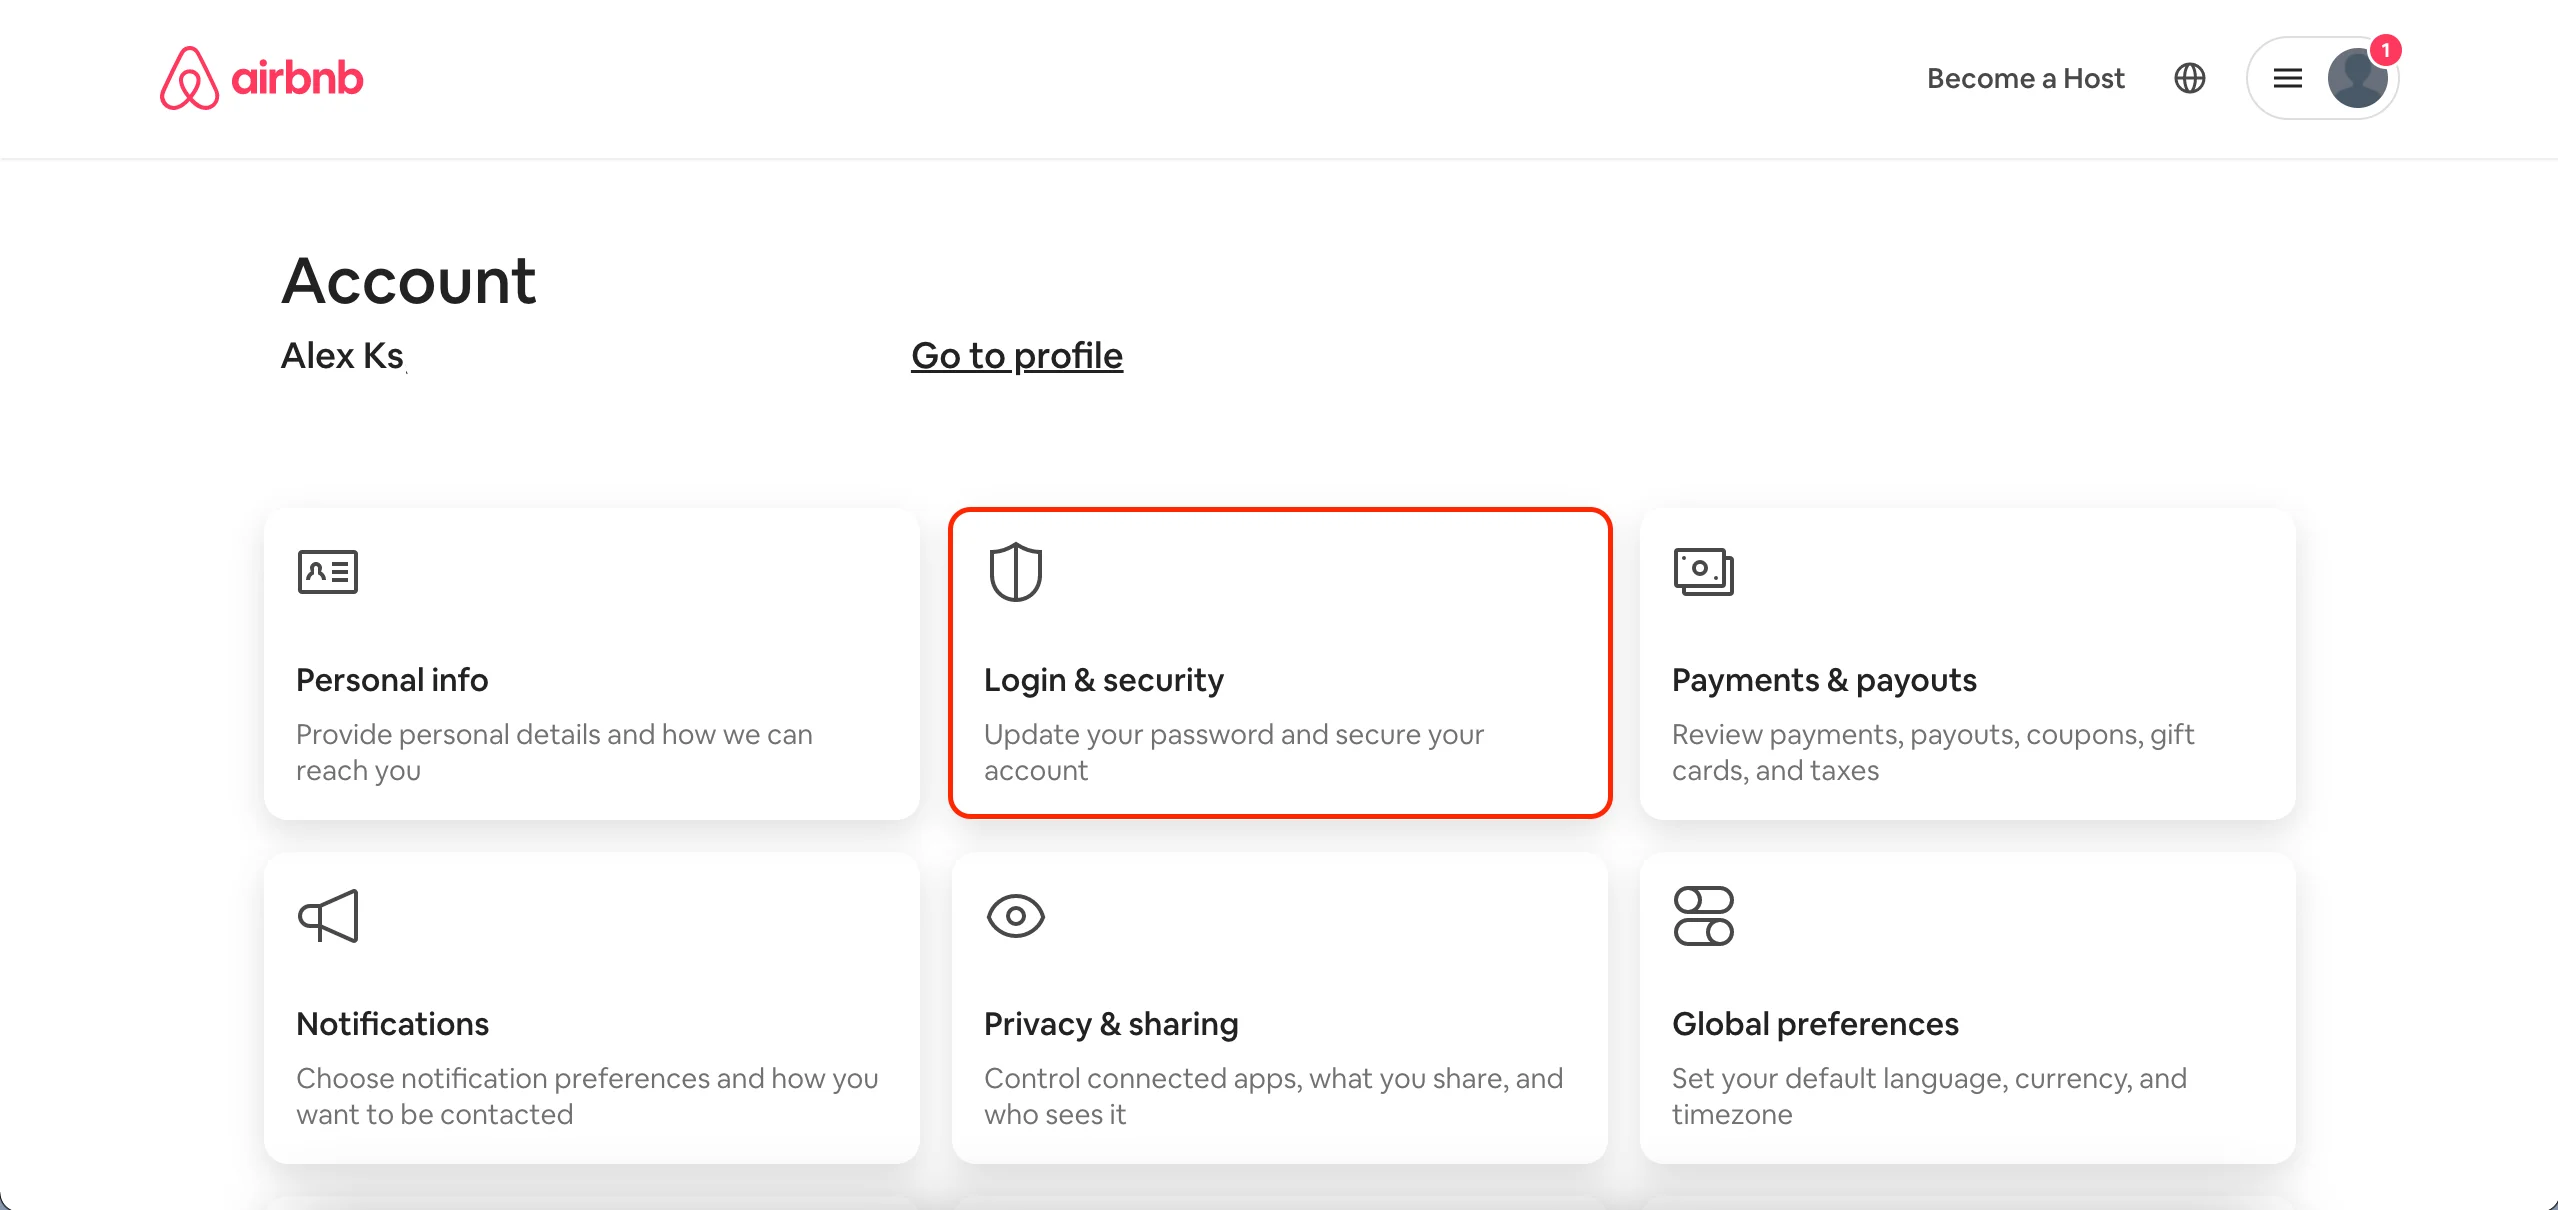Click the Global preferences toggles icon
The image size is (2558, 1210).
[1703, 916]
